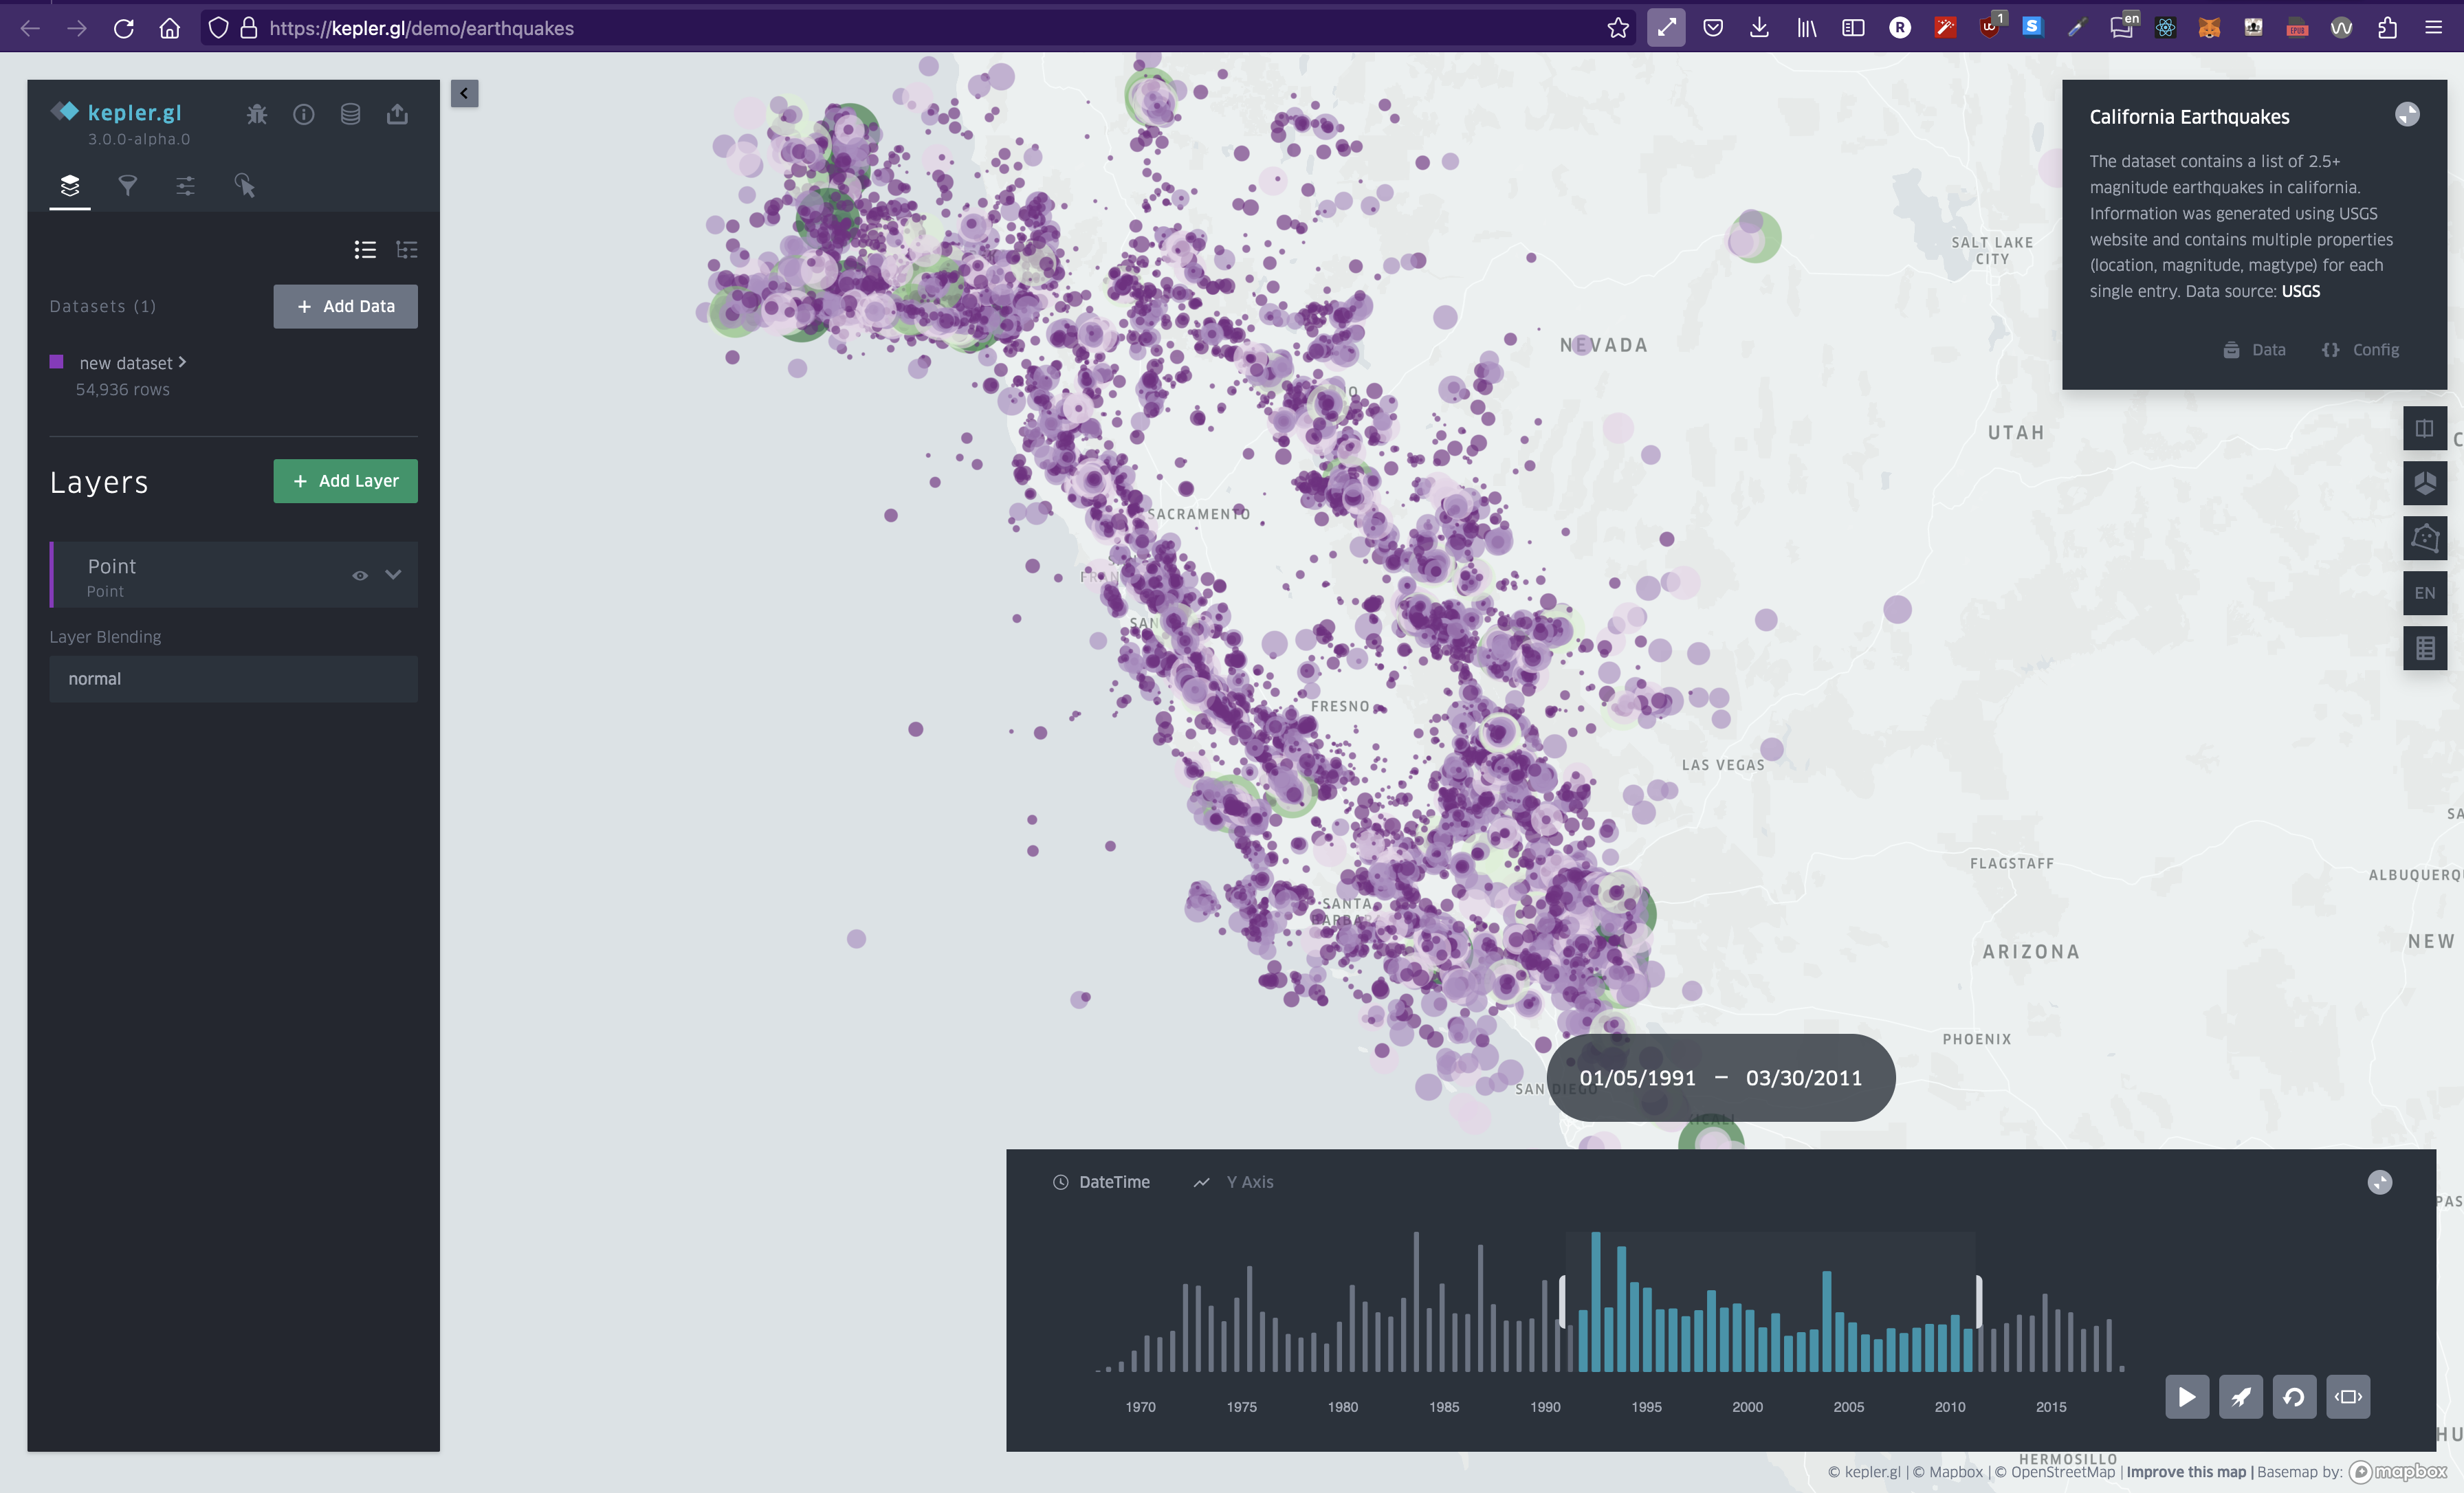This screenshot has height=1493, width=2464.
Task: Click the kepler.gl logo
Action: point(116,112)
